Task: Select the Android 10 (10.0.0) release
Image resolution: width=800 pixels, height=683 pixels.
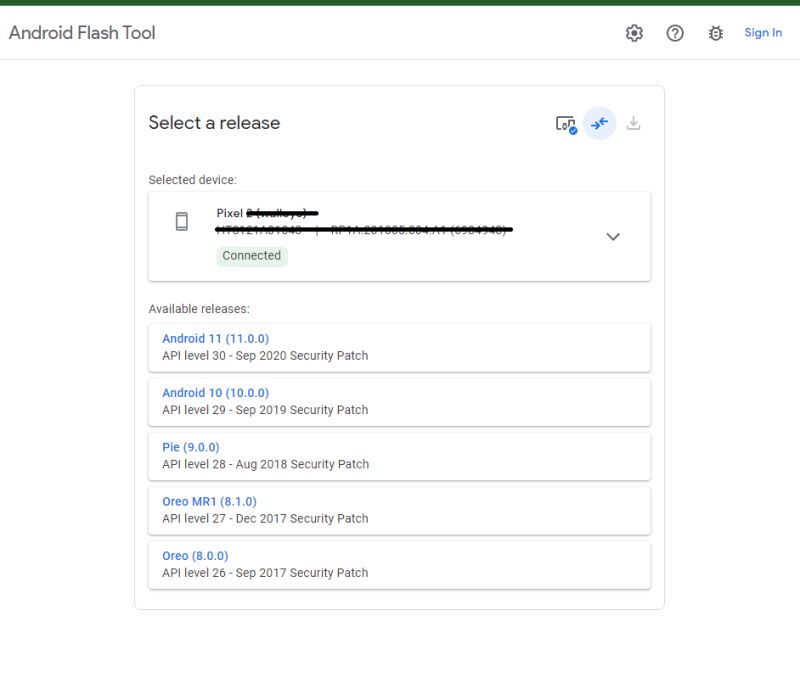Action: [399, 402]
